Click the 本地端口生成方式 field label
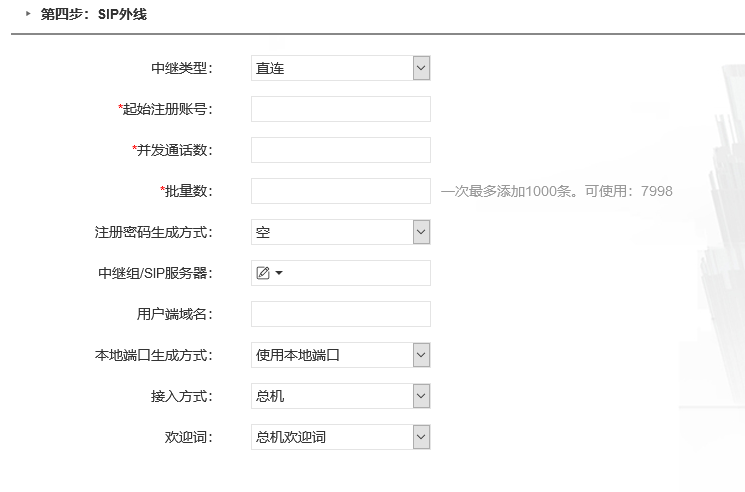The image size is (745, 492). pyautogui.click(x=153, y=355)
